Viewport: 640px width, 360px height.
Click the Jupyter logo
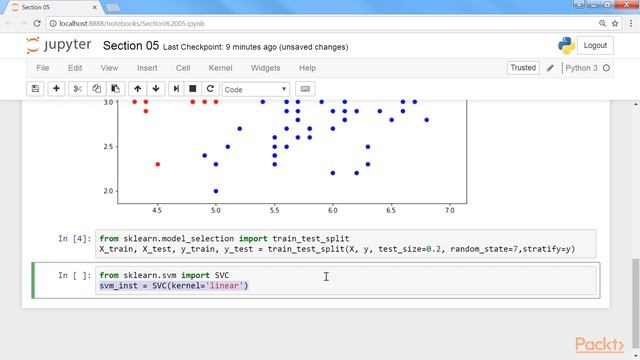coord(59,45)
